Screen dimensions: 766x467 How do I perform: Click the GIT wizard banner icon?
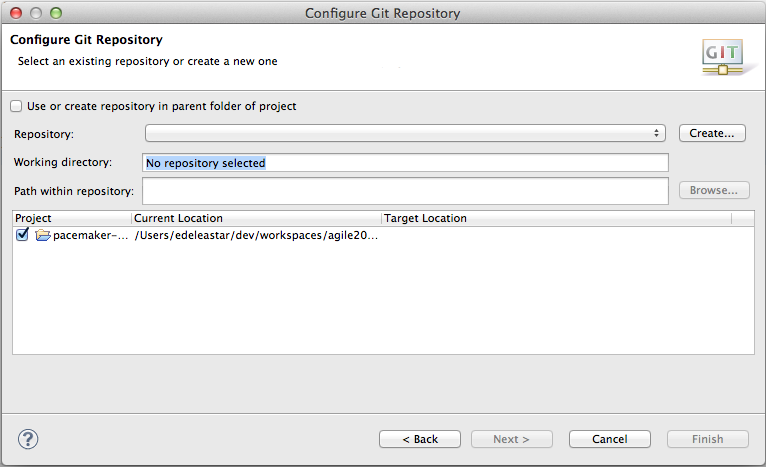(x=723, y=57)
